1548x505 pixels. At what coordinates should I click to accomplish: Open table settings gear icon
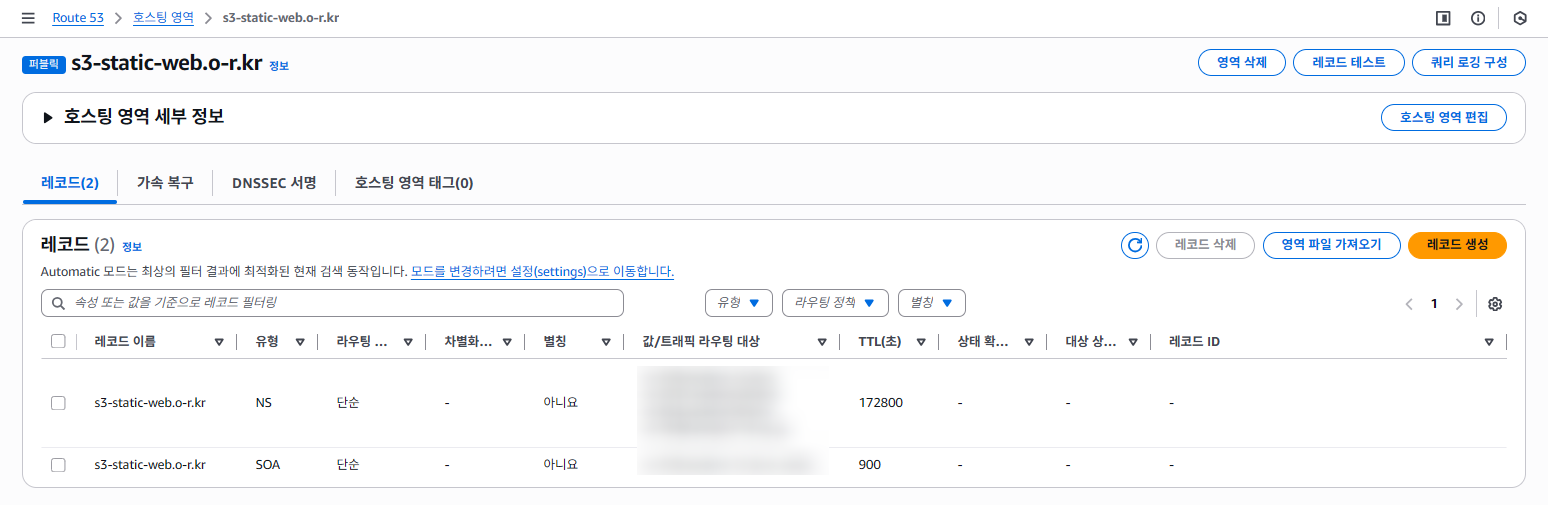(x=1495, y=304)
